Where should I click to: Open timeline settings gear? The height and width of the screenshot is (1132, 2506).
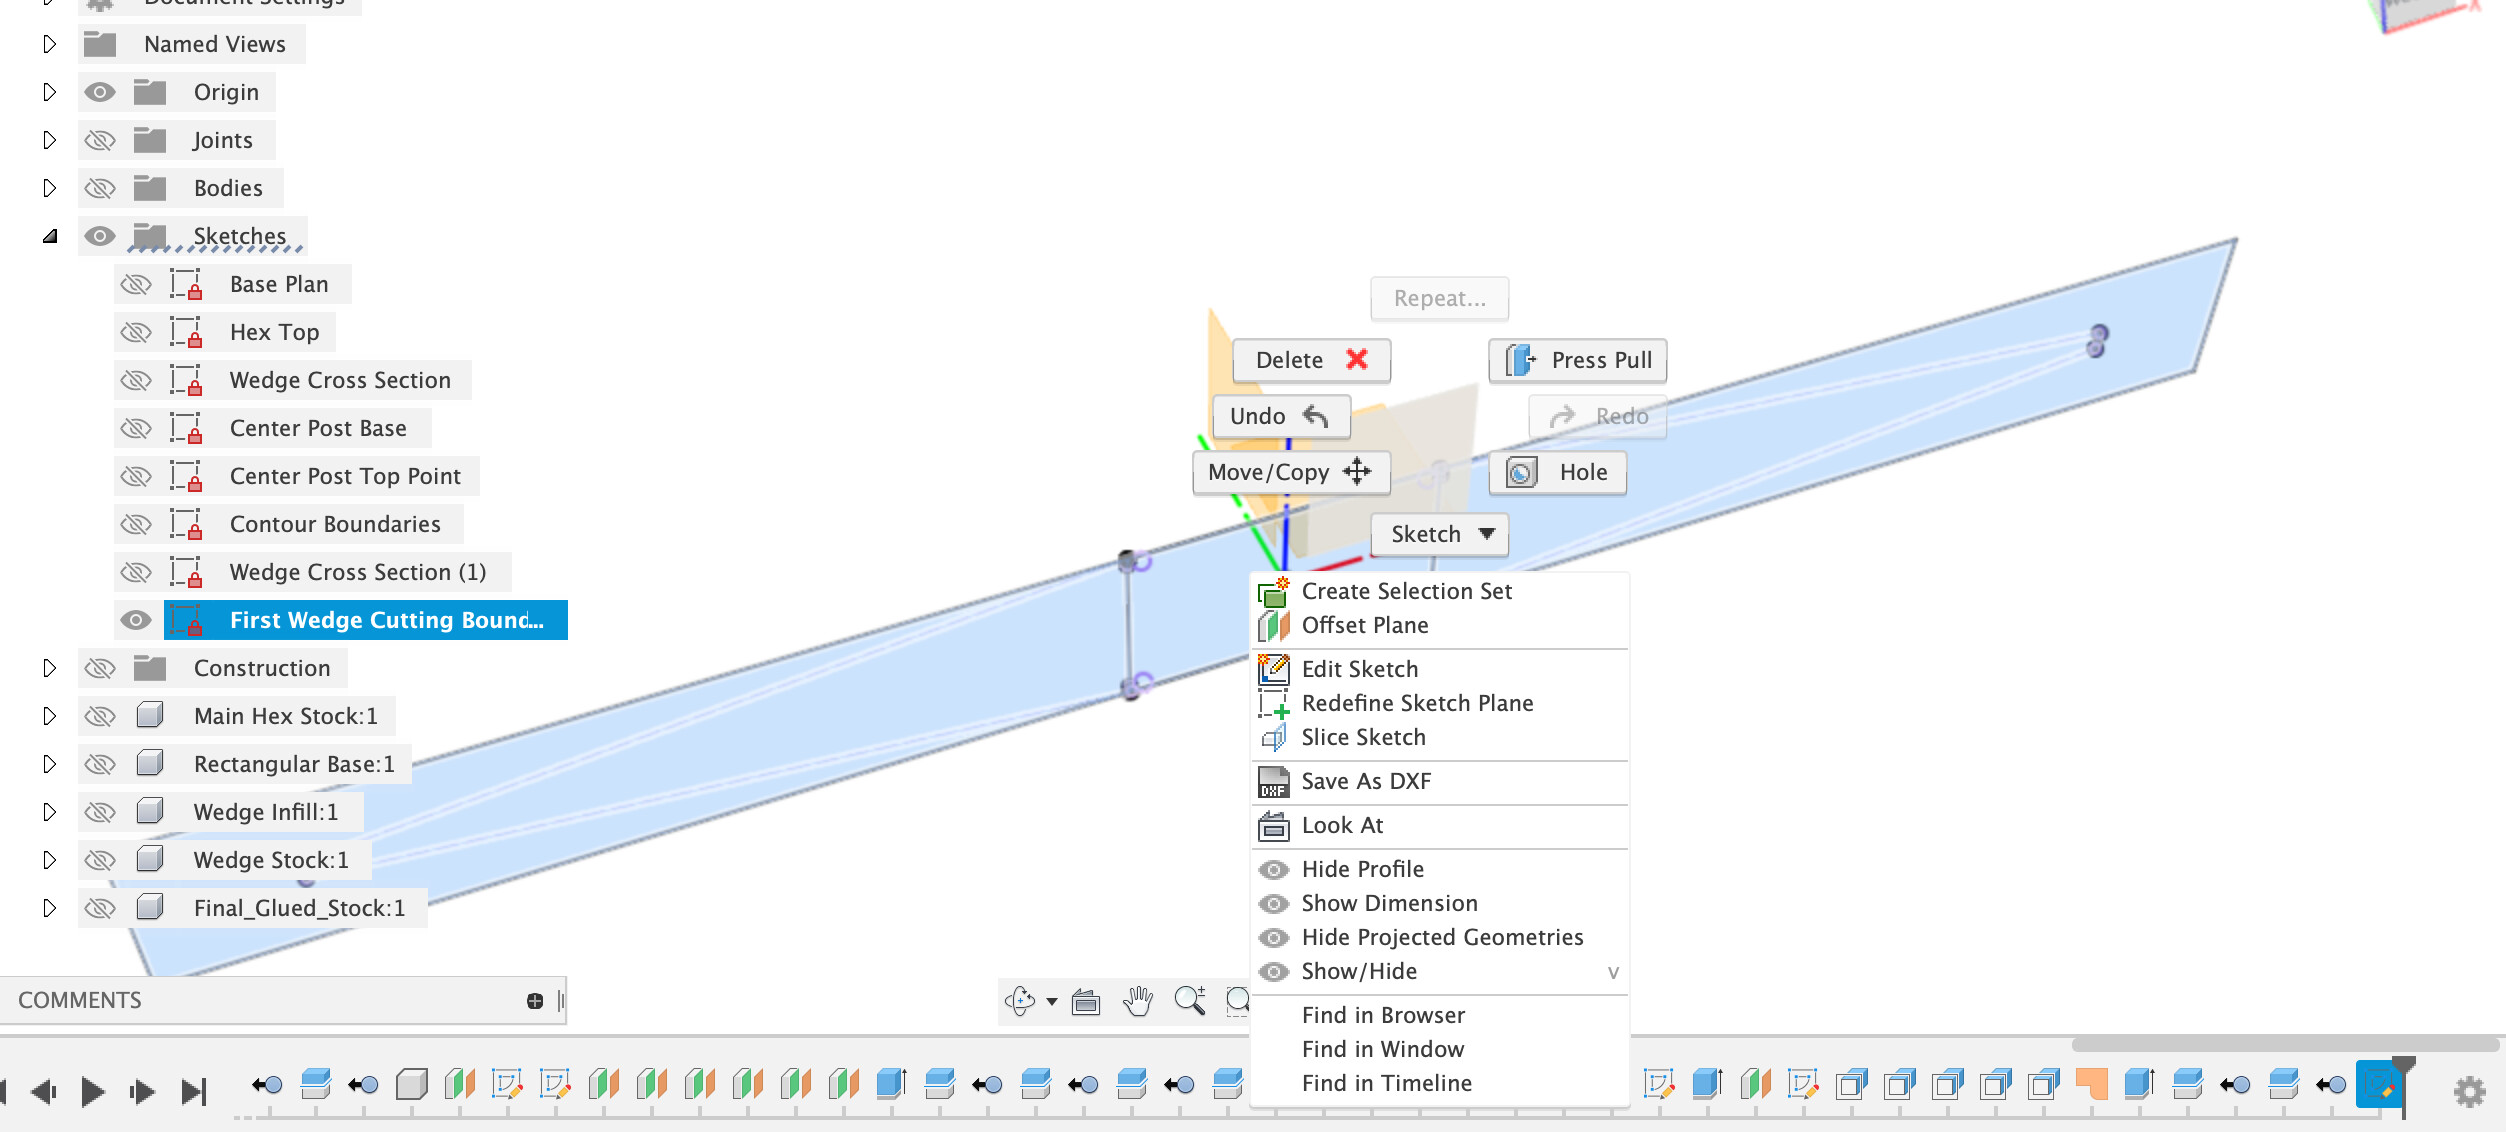(2469, 1091)
